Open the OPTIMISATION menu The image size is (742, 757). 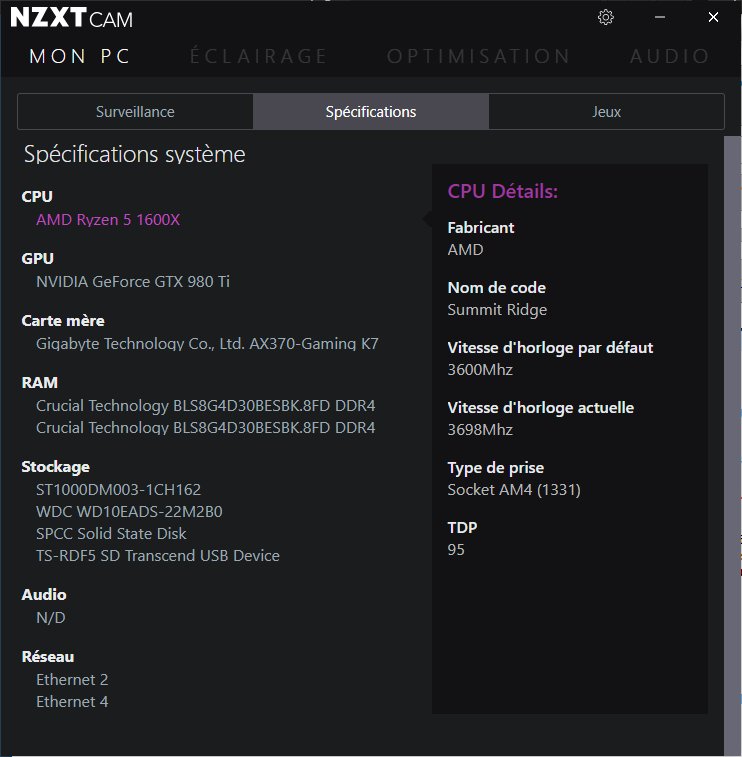pyautogui.click(x=478, y=56)
